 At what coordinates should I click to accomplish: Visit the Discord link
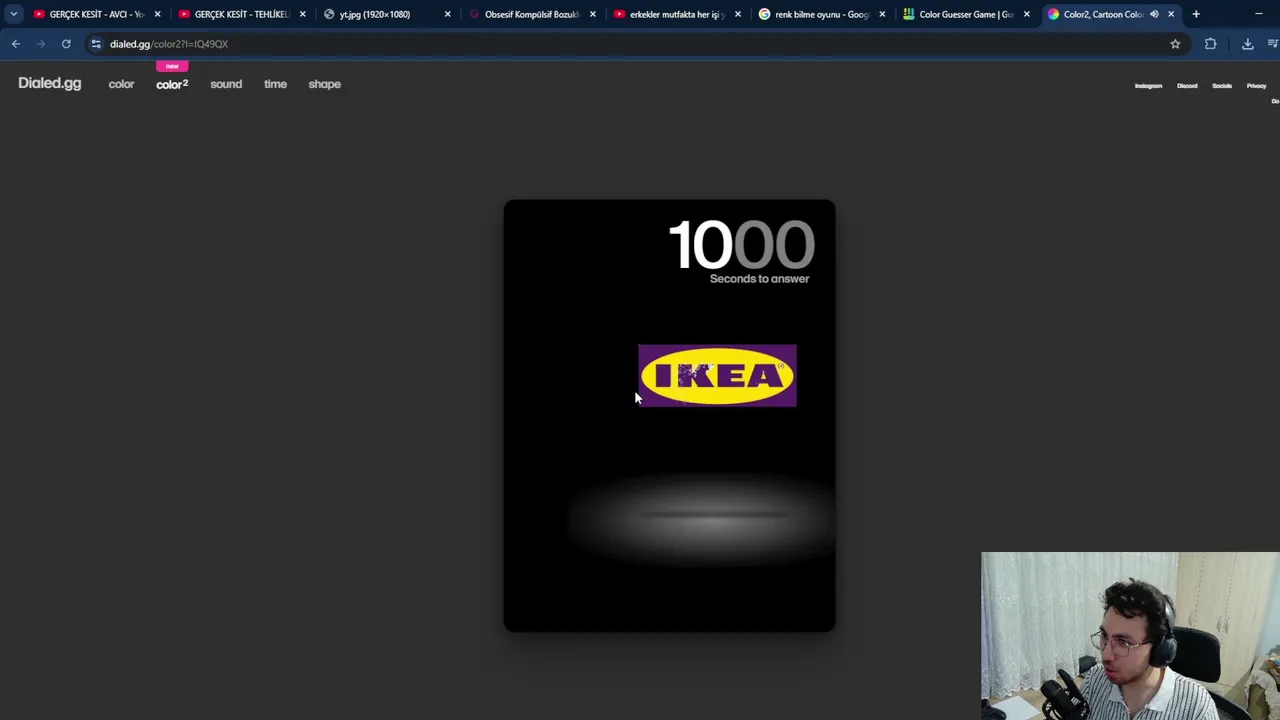coord(1187,86)
